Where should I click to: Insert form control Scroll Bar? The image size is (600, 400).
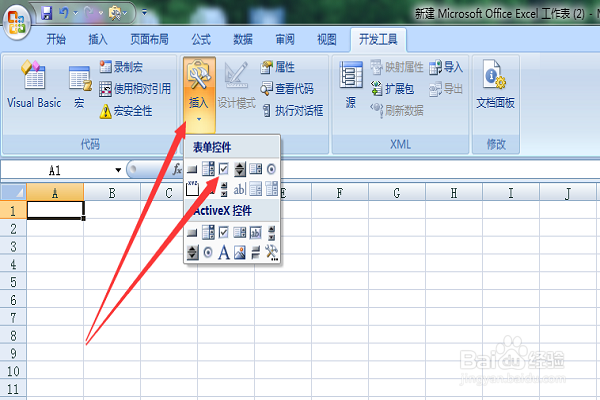point(224,189)
